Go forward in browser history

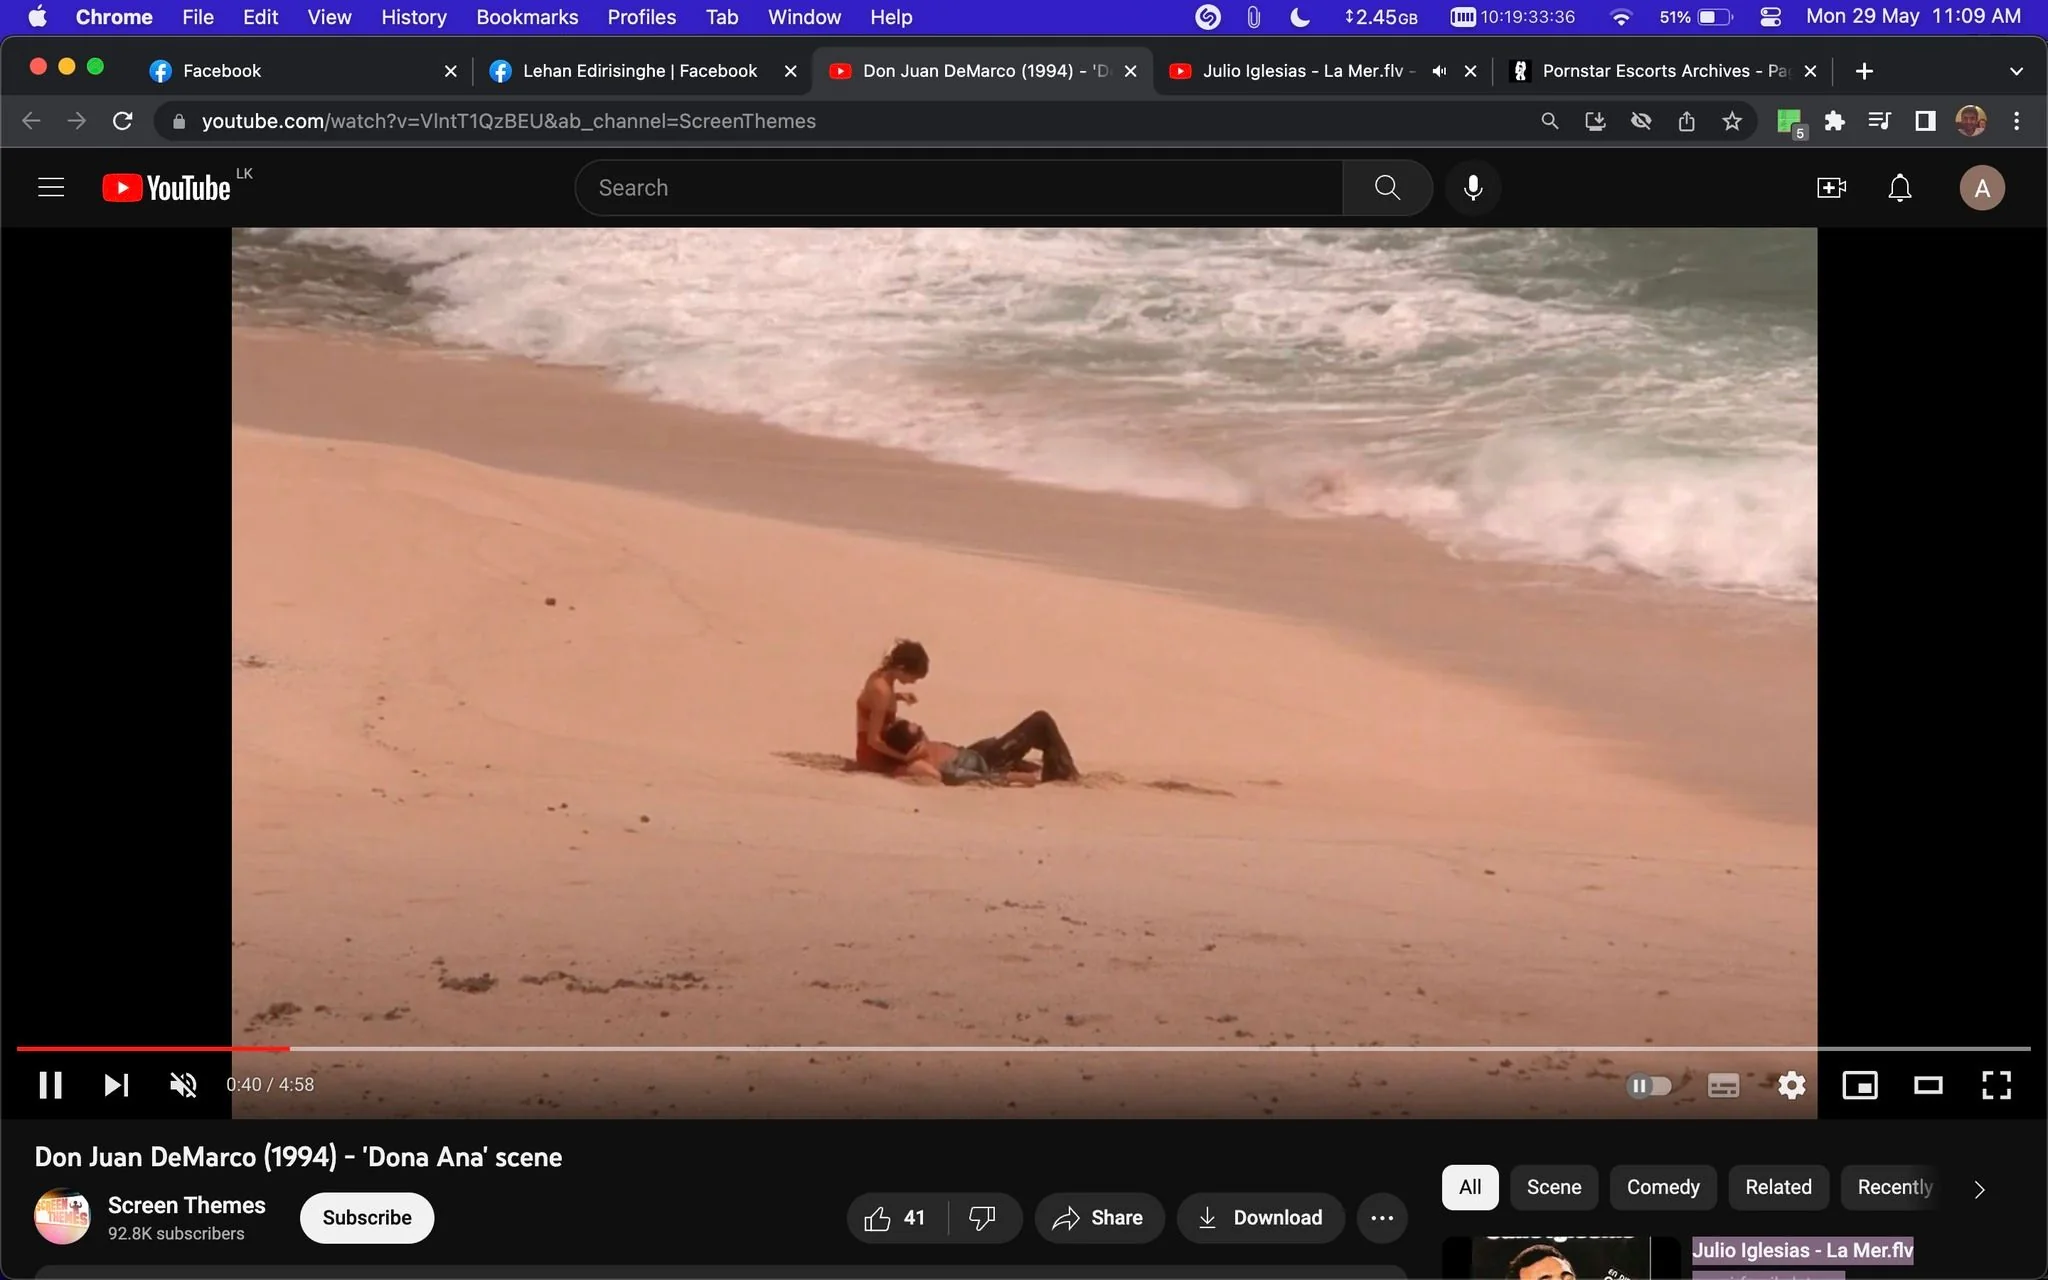77,121
